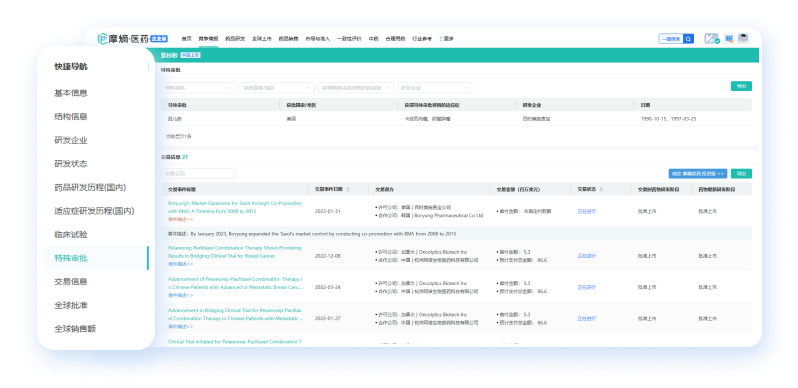
Task: Click the orange notification icon beside the avatar
Action: (x=729, y=39)
